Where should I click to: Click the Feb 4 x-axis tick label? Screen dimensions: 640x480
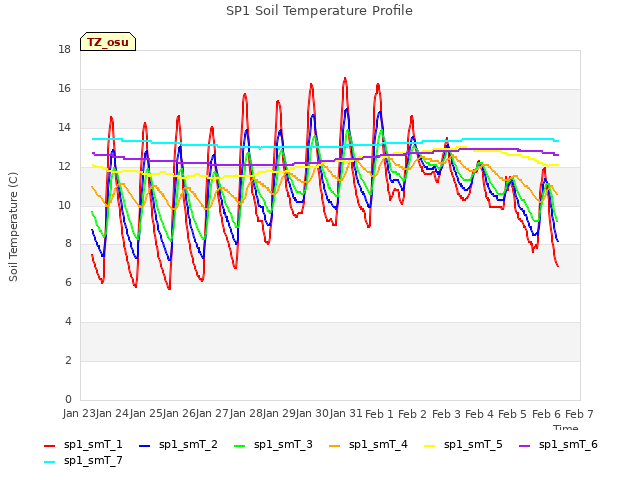pos(479,414)
